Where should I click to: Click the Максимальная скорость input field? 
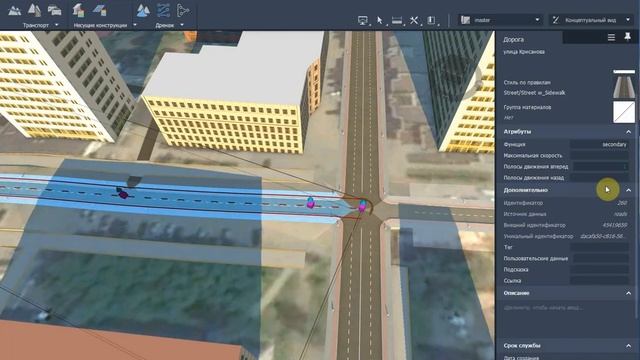(x=599, y=156)
